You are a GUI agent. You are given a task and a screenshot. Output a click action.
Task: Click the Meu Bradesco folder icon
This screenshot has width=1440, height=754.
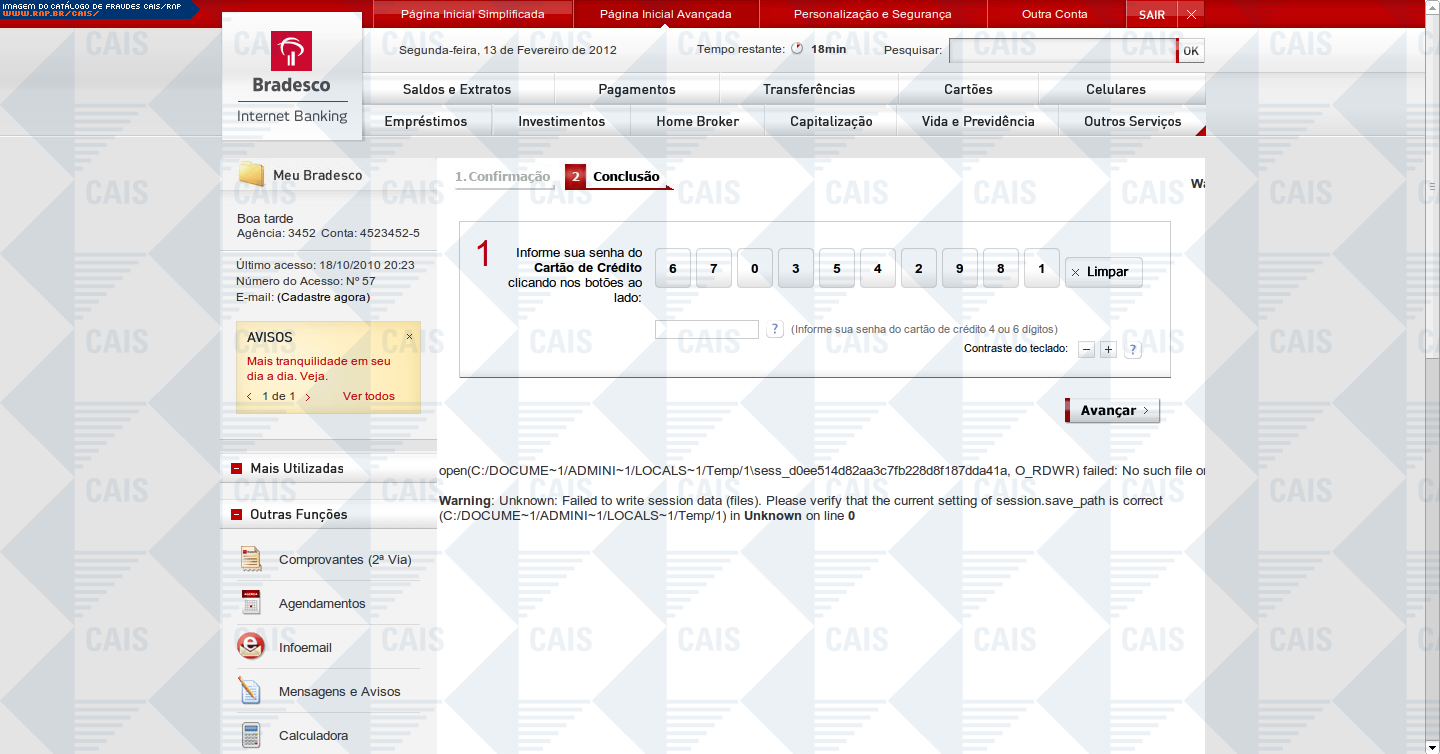point(251,175)
